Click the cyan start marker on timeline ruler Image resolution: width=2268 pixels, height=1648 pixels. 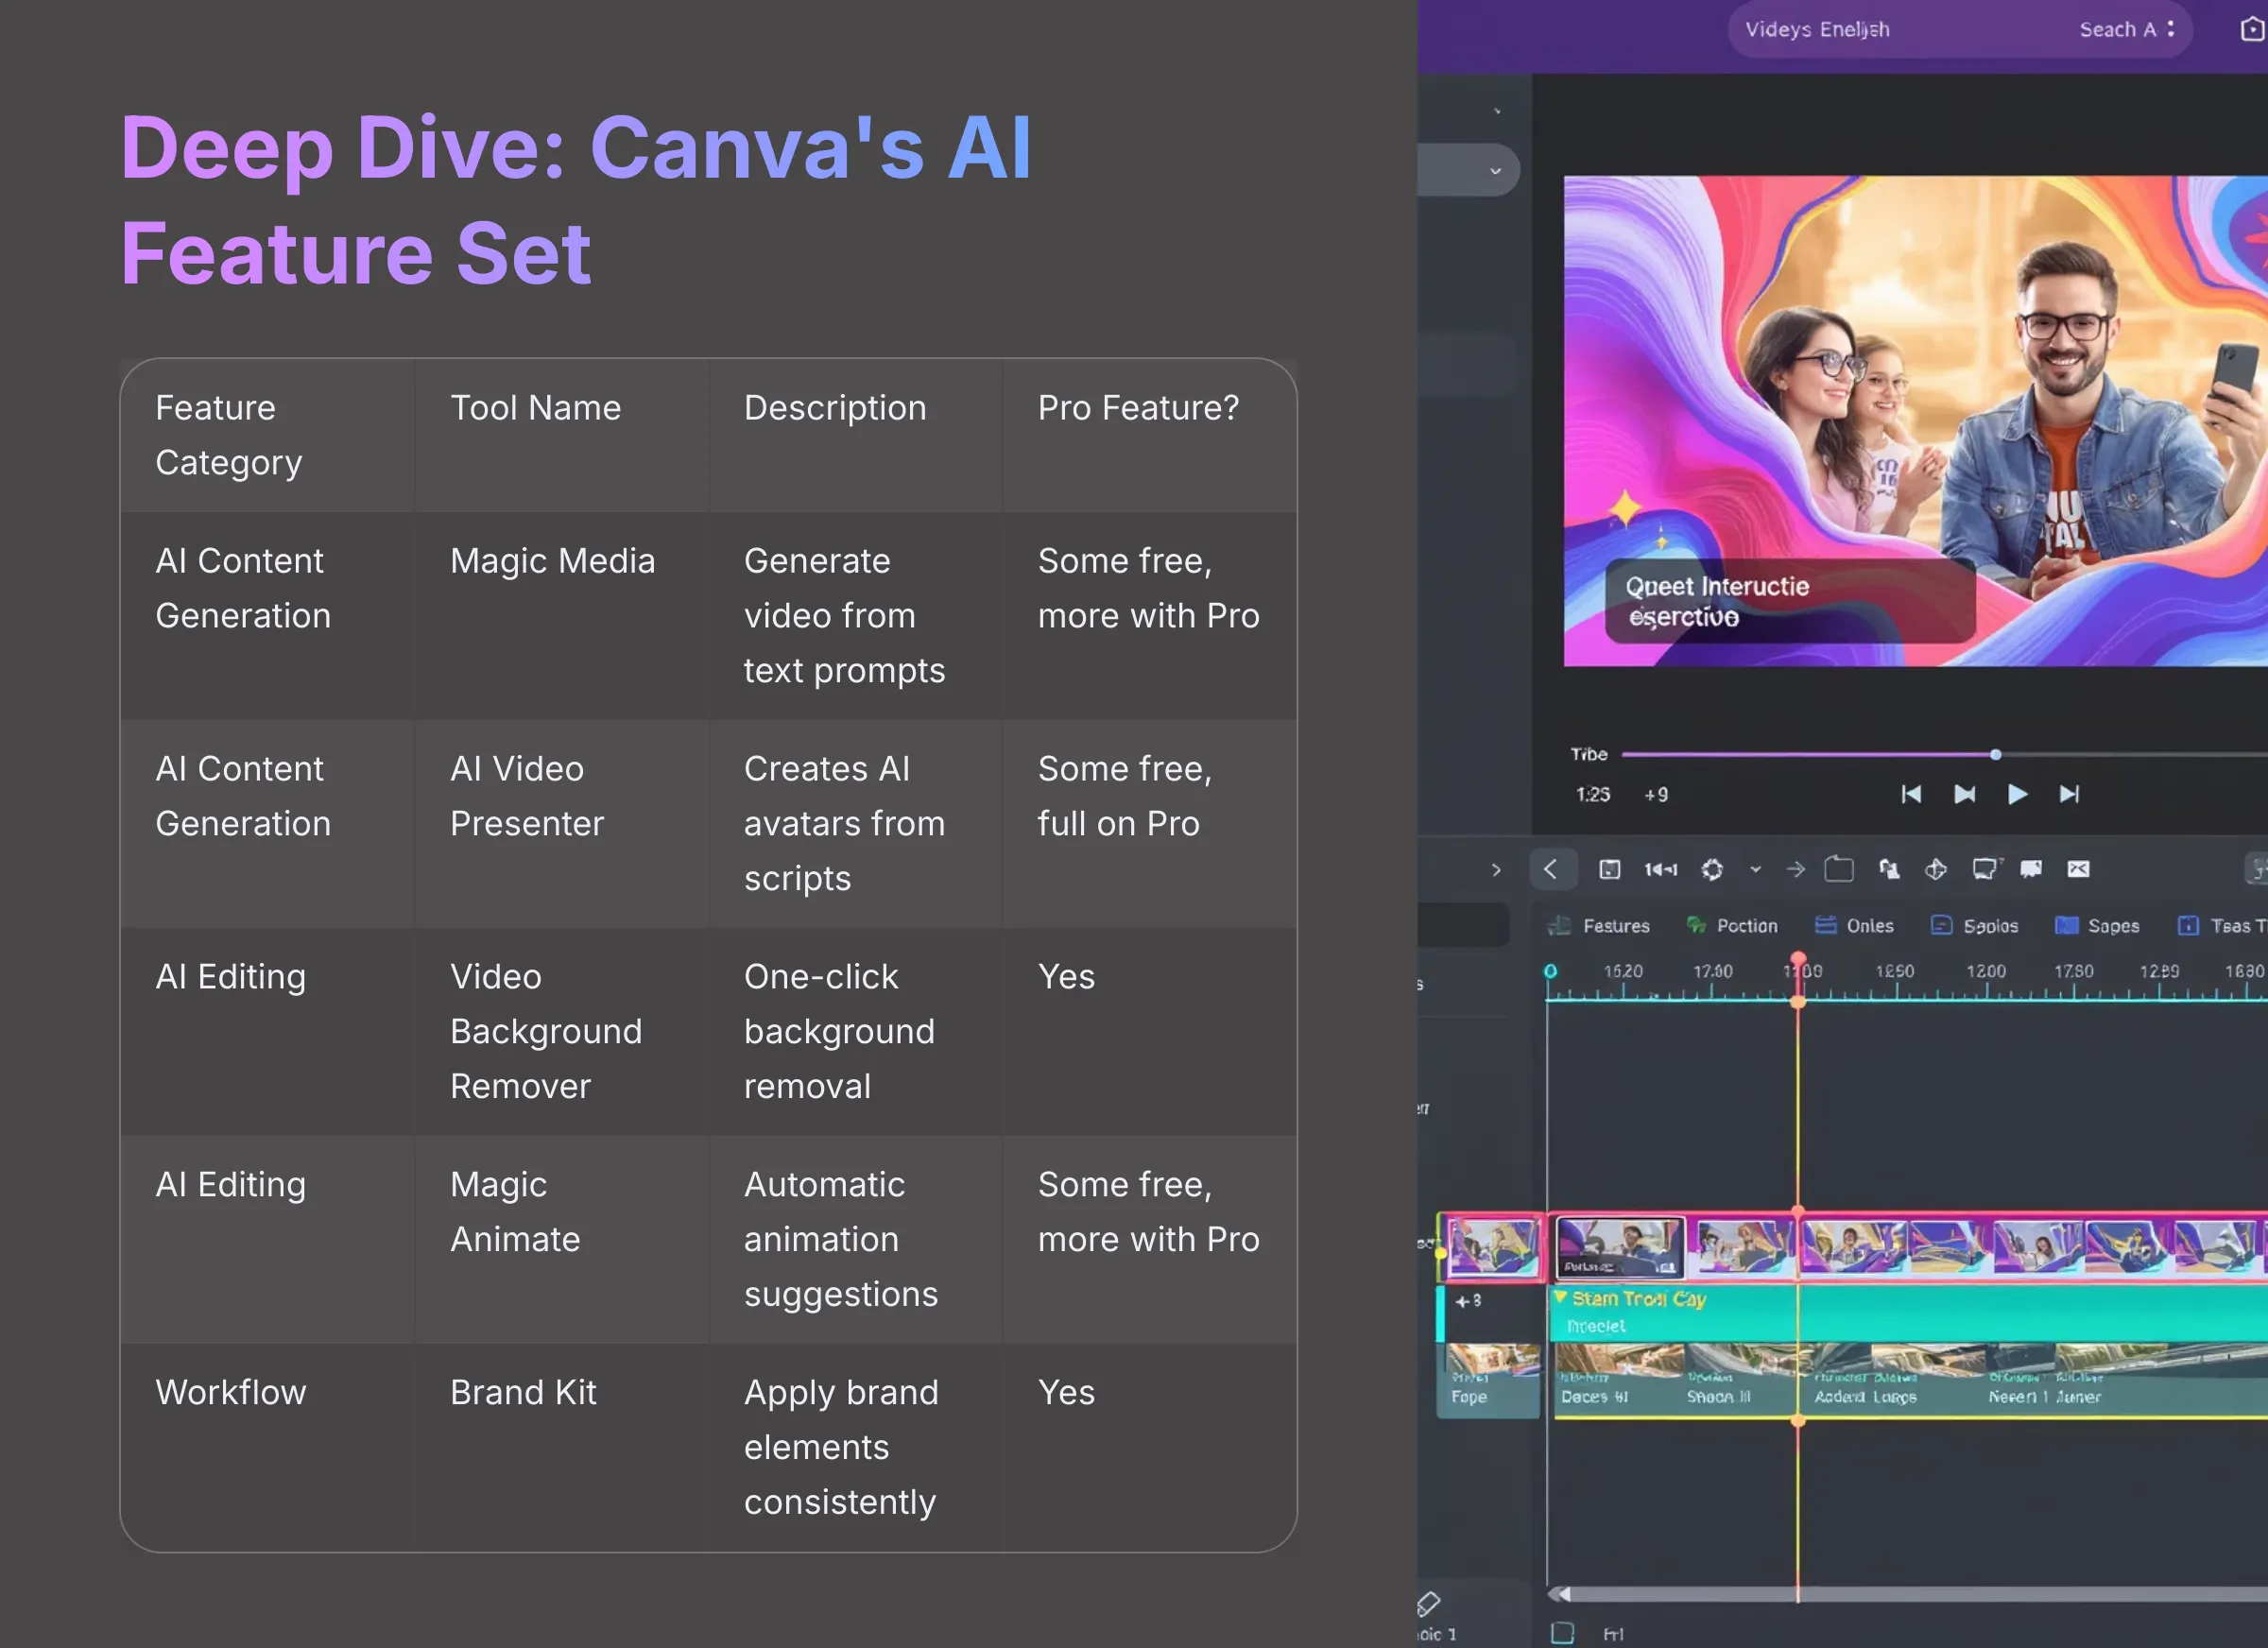1550,971
